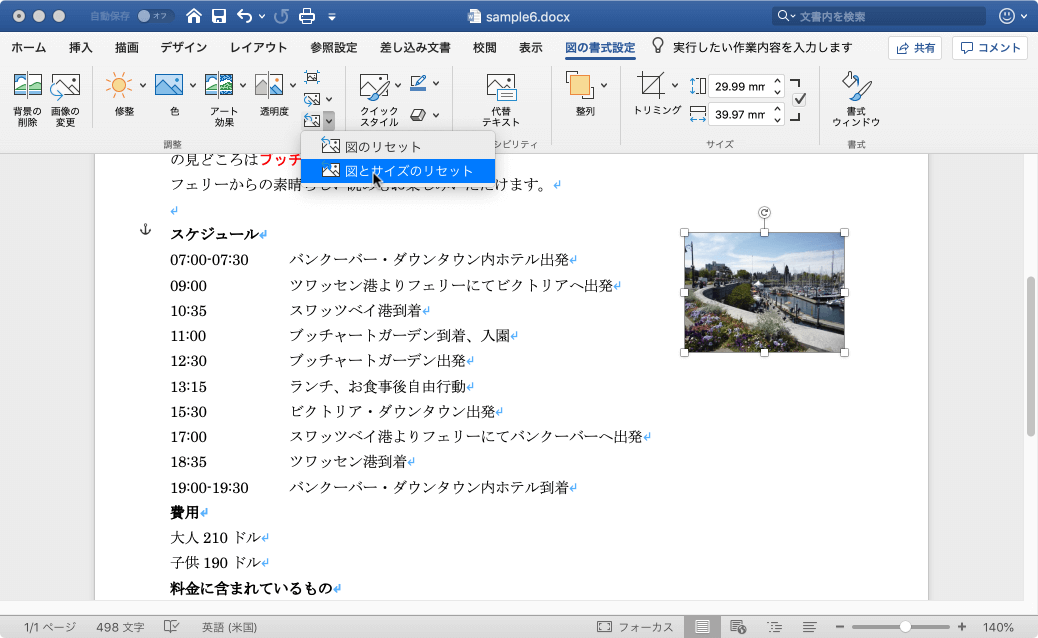This screenshot has height=638, width=1038.
Task: Click the コメント comments button
Action: [x=990, y=48]
